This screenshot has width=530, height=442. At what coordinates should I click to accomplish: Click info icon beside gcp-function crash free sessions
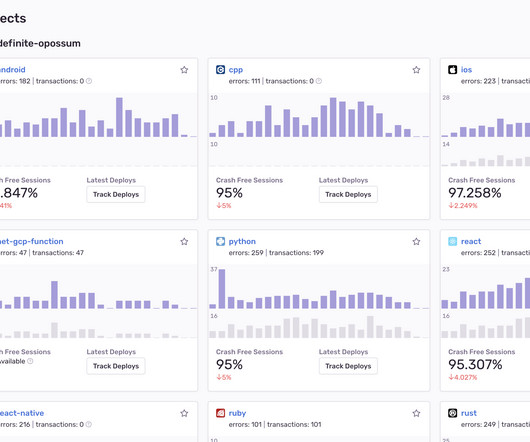[30, 361]
